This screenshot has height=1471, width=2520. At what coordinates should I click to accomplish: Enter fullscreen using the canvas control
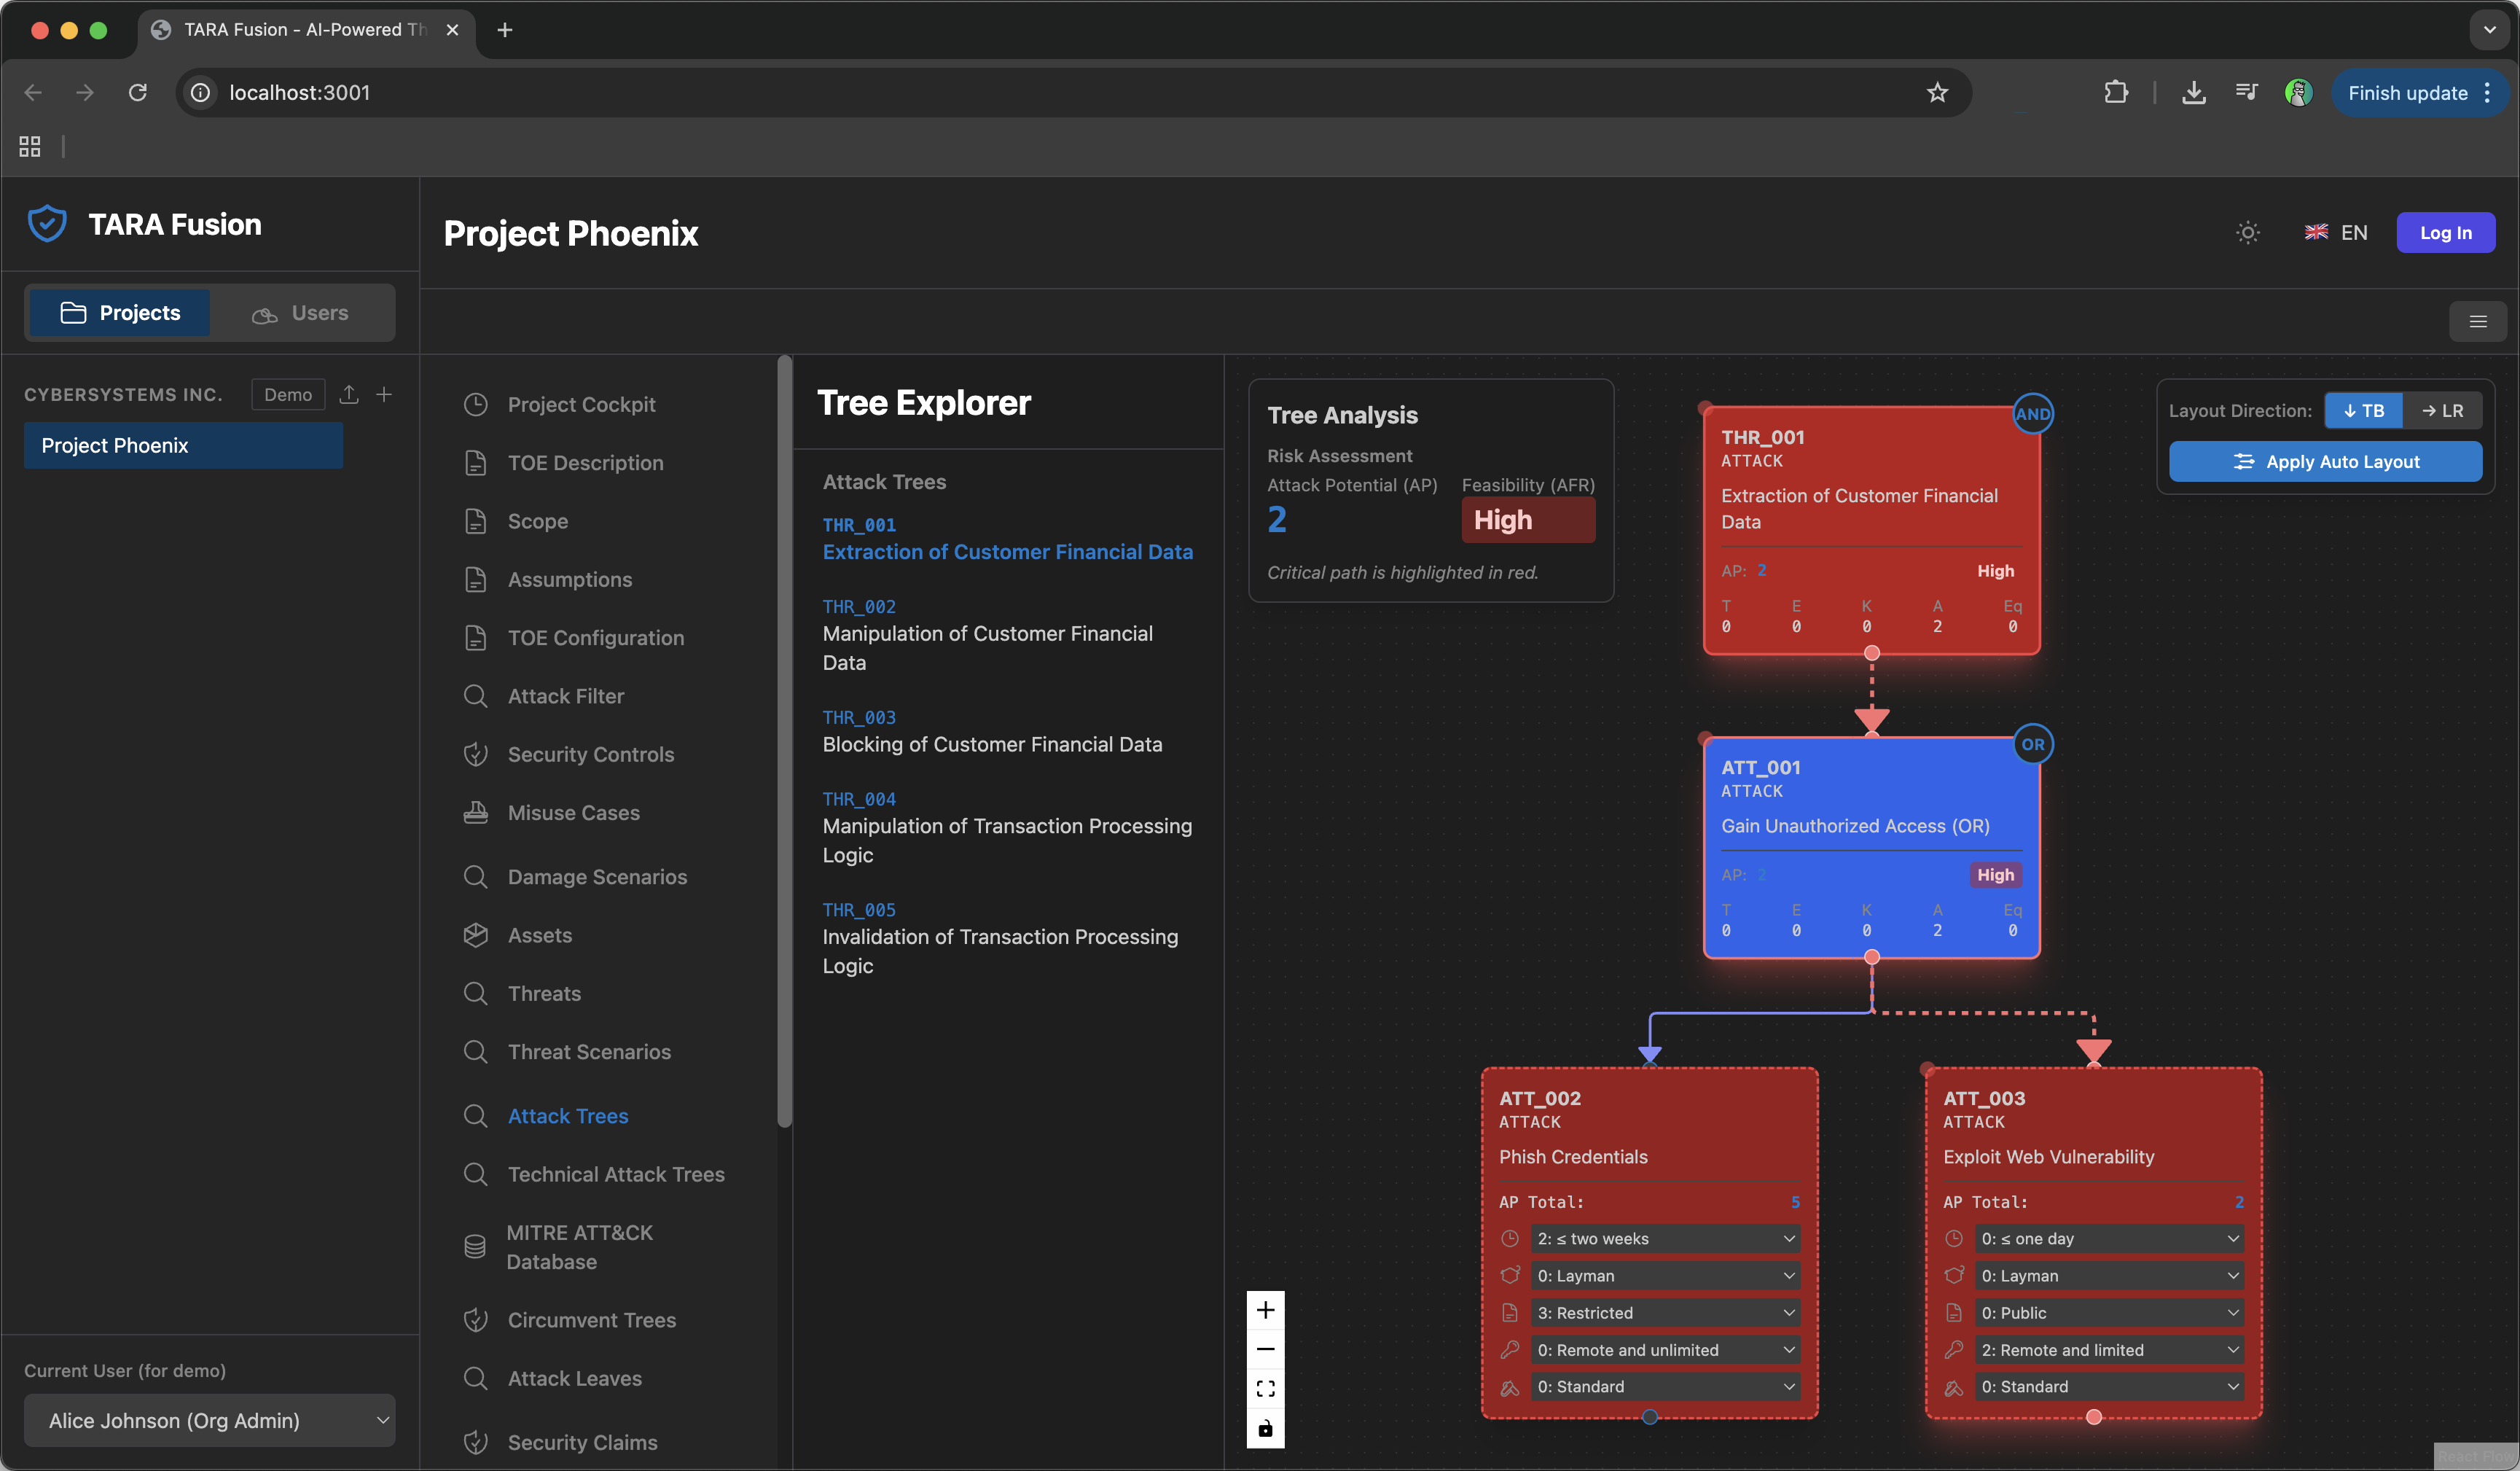(x=1265, y=1388)
